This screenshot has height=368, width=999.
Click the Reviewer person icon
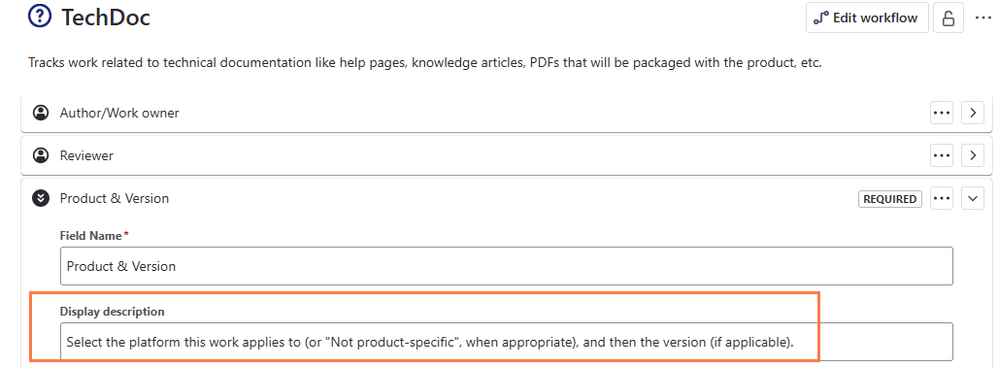(41, 155)
